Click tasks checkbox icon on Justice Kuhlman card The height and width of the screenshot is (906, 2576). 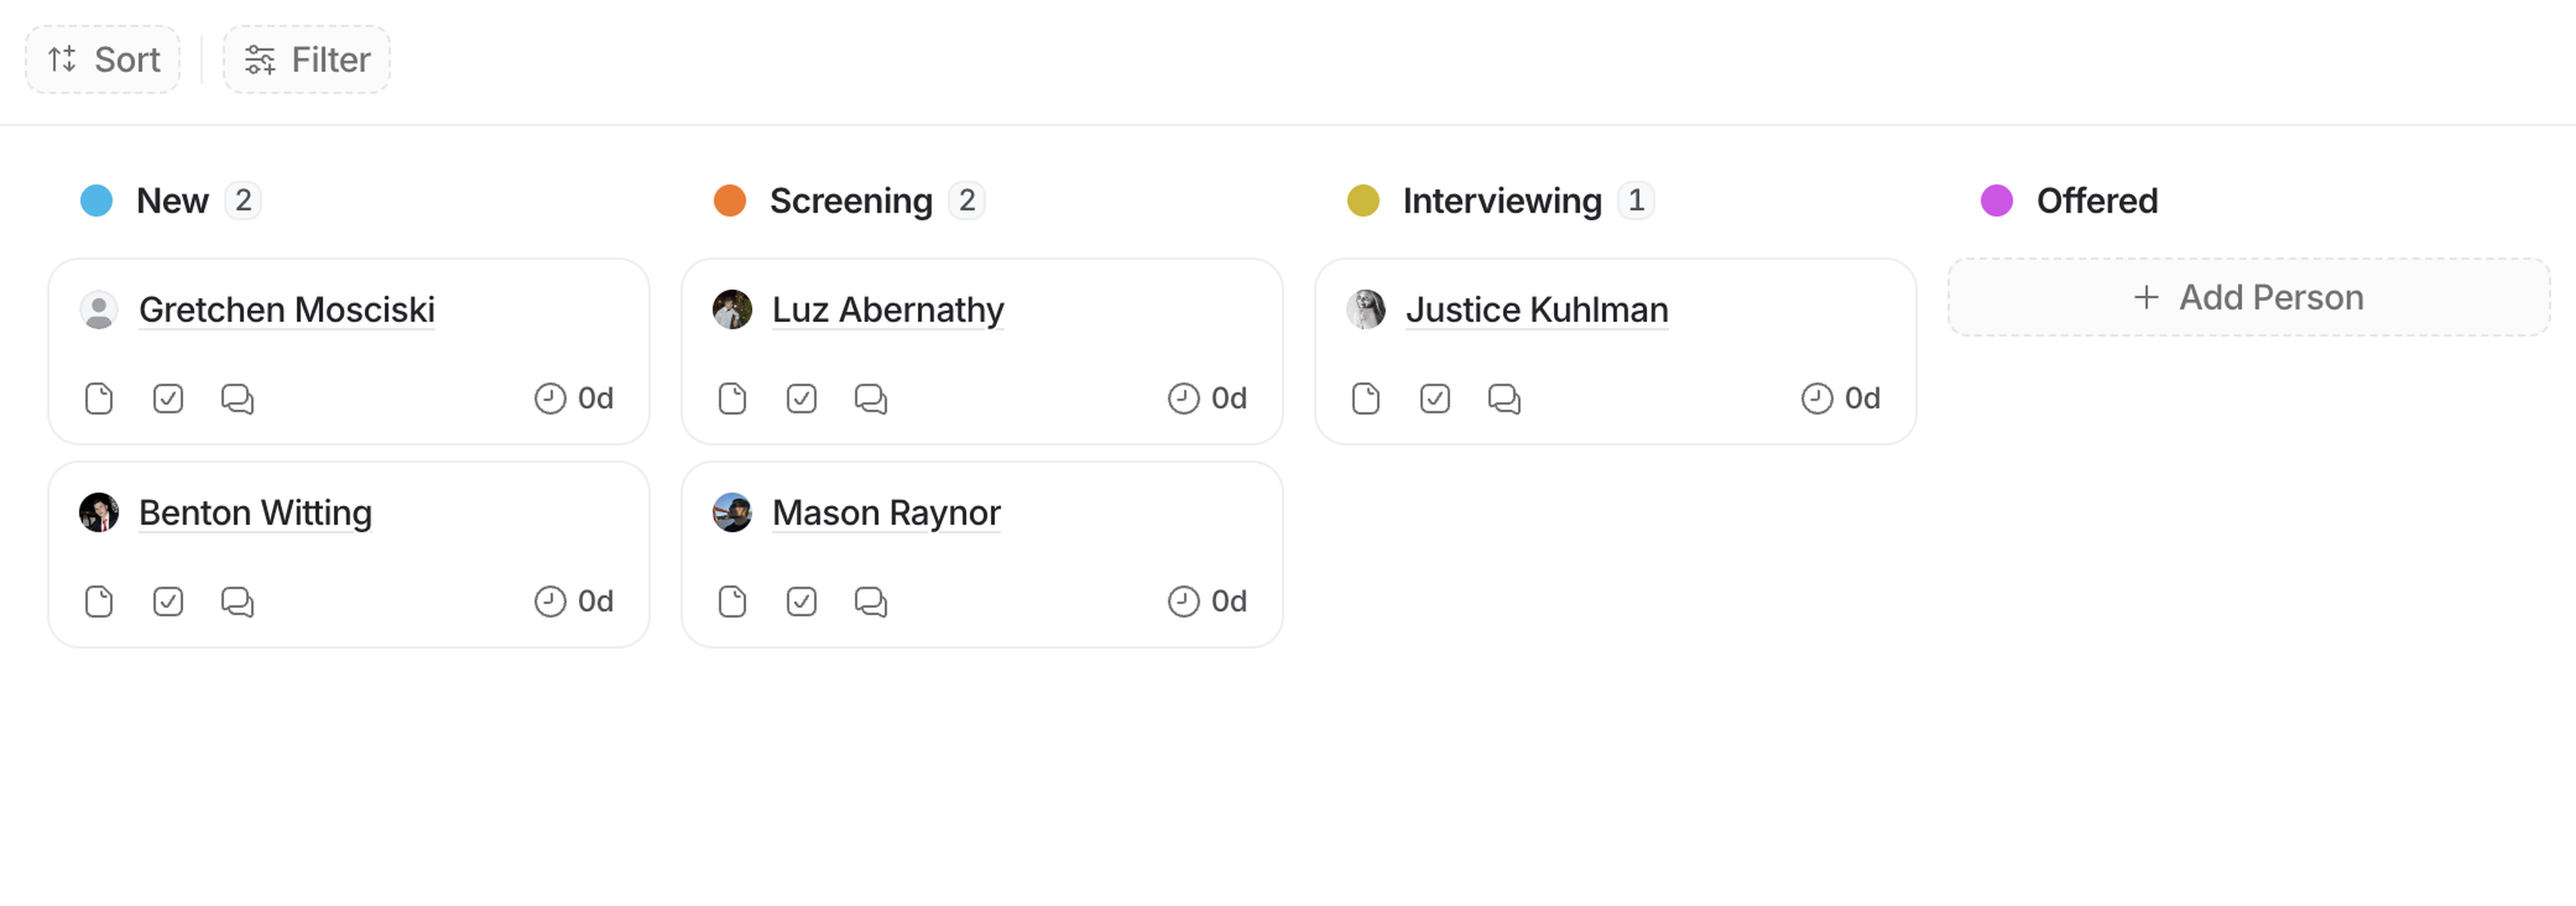pos(1434,399)
